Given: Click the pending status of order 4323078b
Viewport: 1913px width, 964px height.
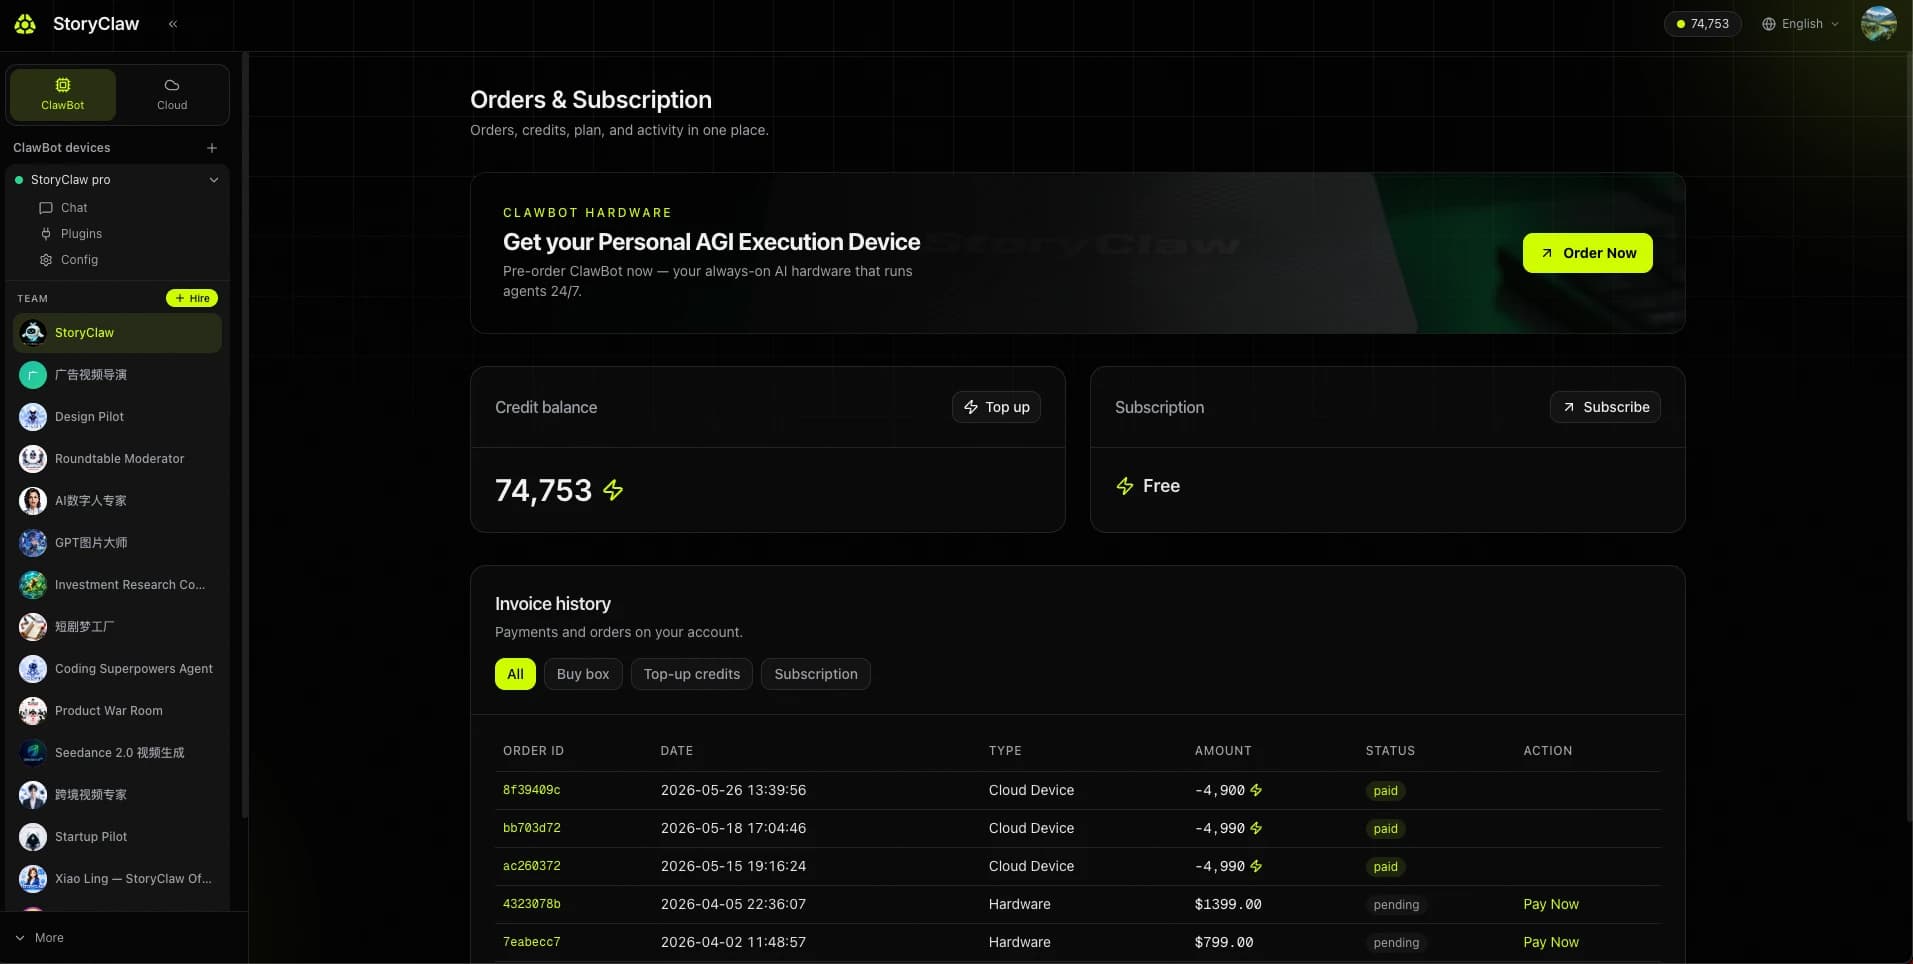Looking at the screenshot, I should point(1396,905).
